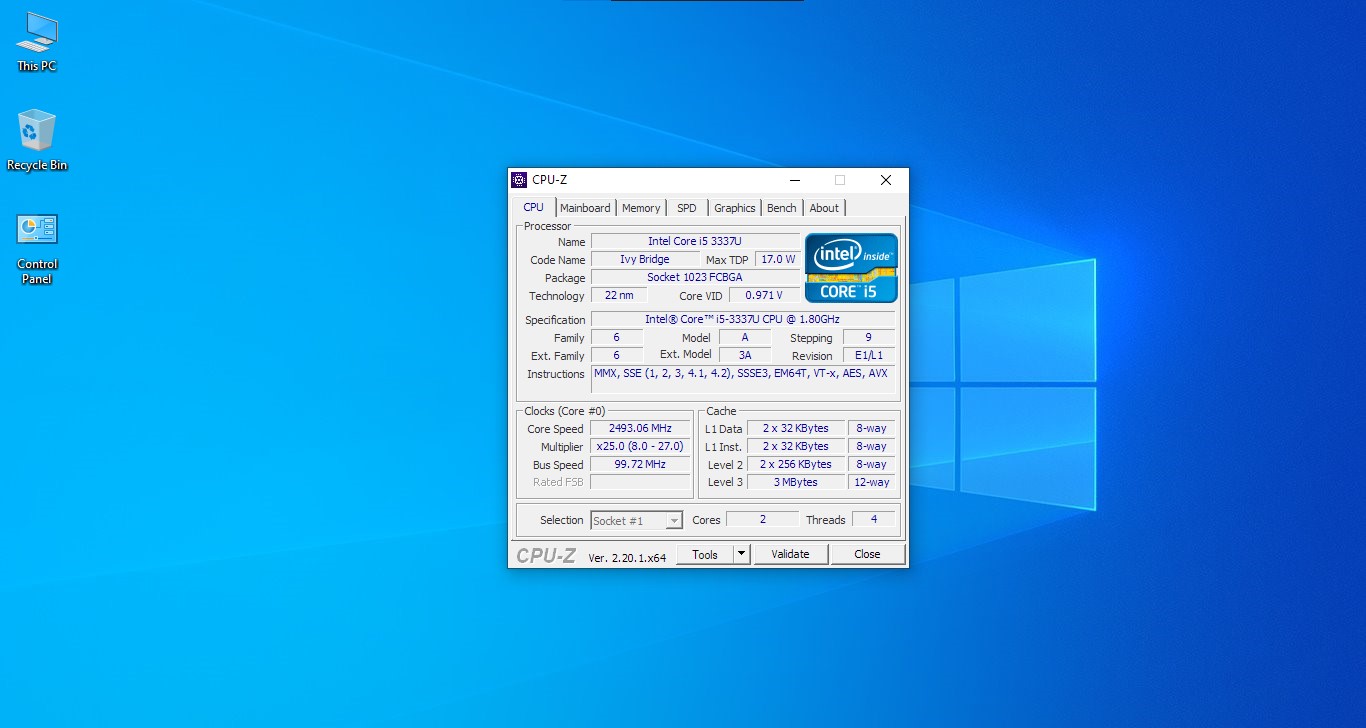Viewport: 1366px width, 728px height.
Task: Select the CPU tab
Action: pos(534,207)
